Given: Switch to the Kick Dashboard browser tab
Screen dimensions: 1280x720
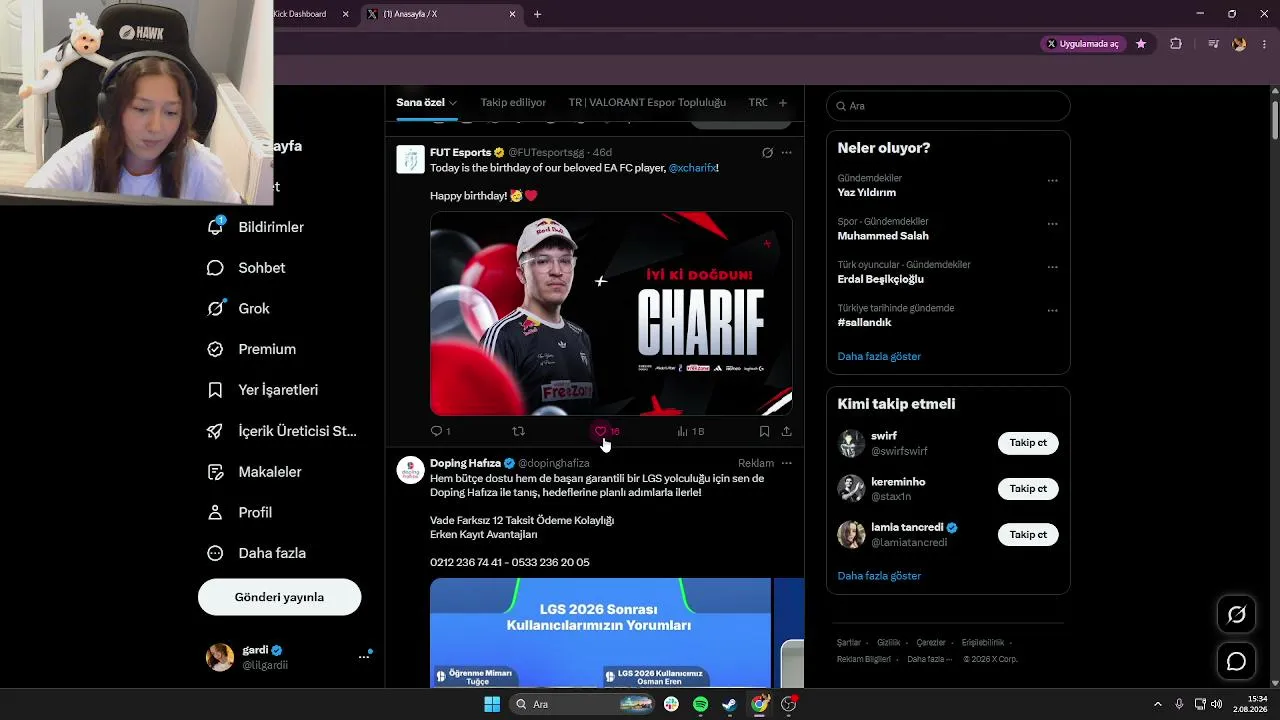Looking at the screenshot, I should [x=300, y=14].
